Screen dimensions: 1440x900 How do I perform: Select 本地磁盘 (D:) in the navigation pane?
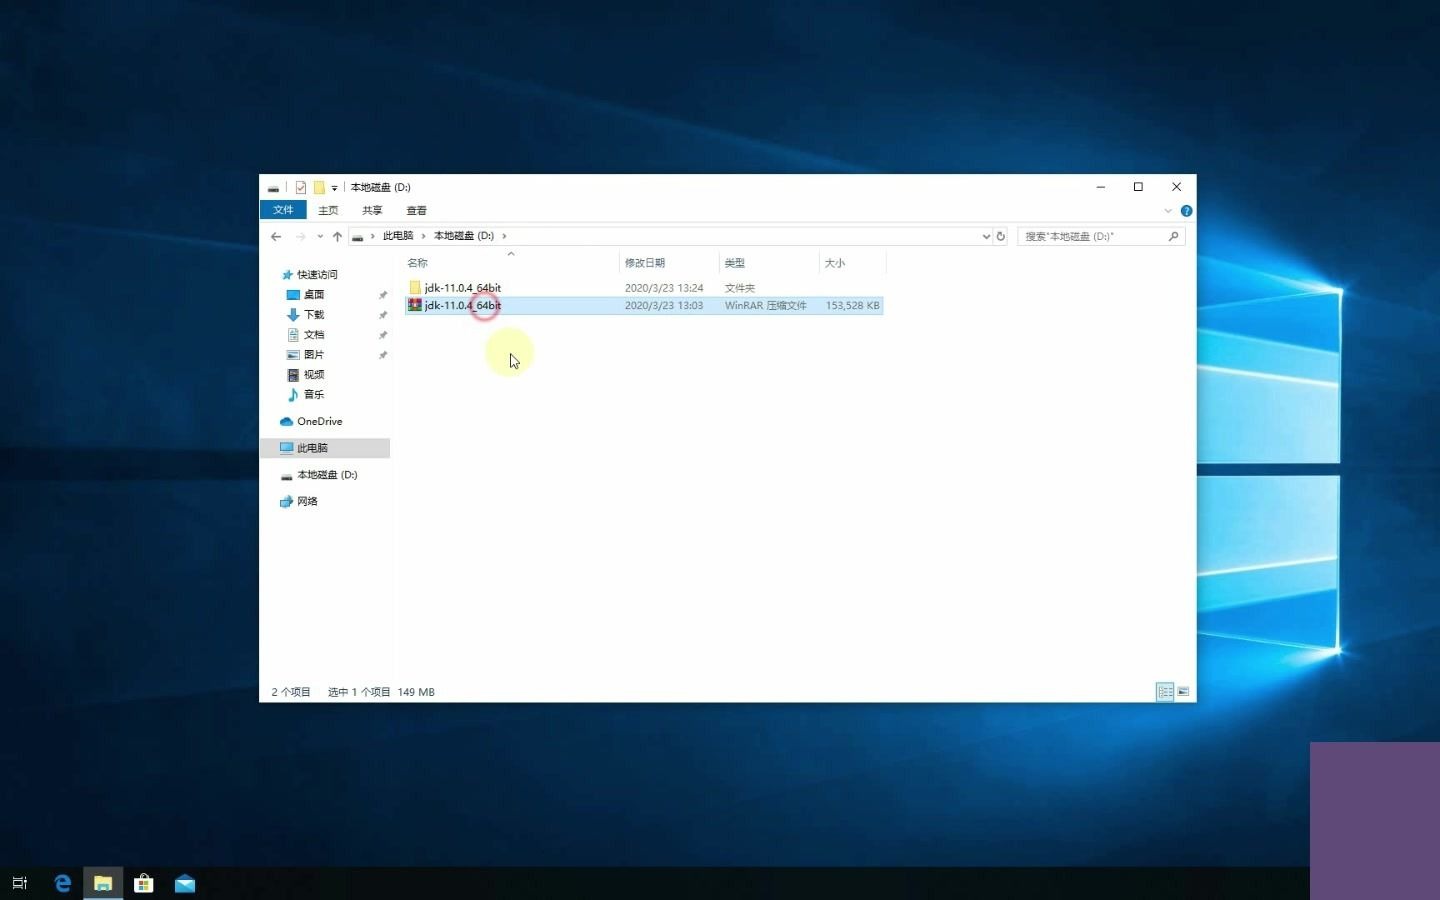tap(327, 475)
